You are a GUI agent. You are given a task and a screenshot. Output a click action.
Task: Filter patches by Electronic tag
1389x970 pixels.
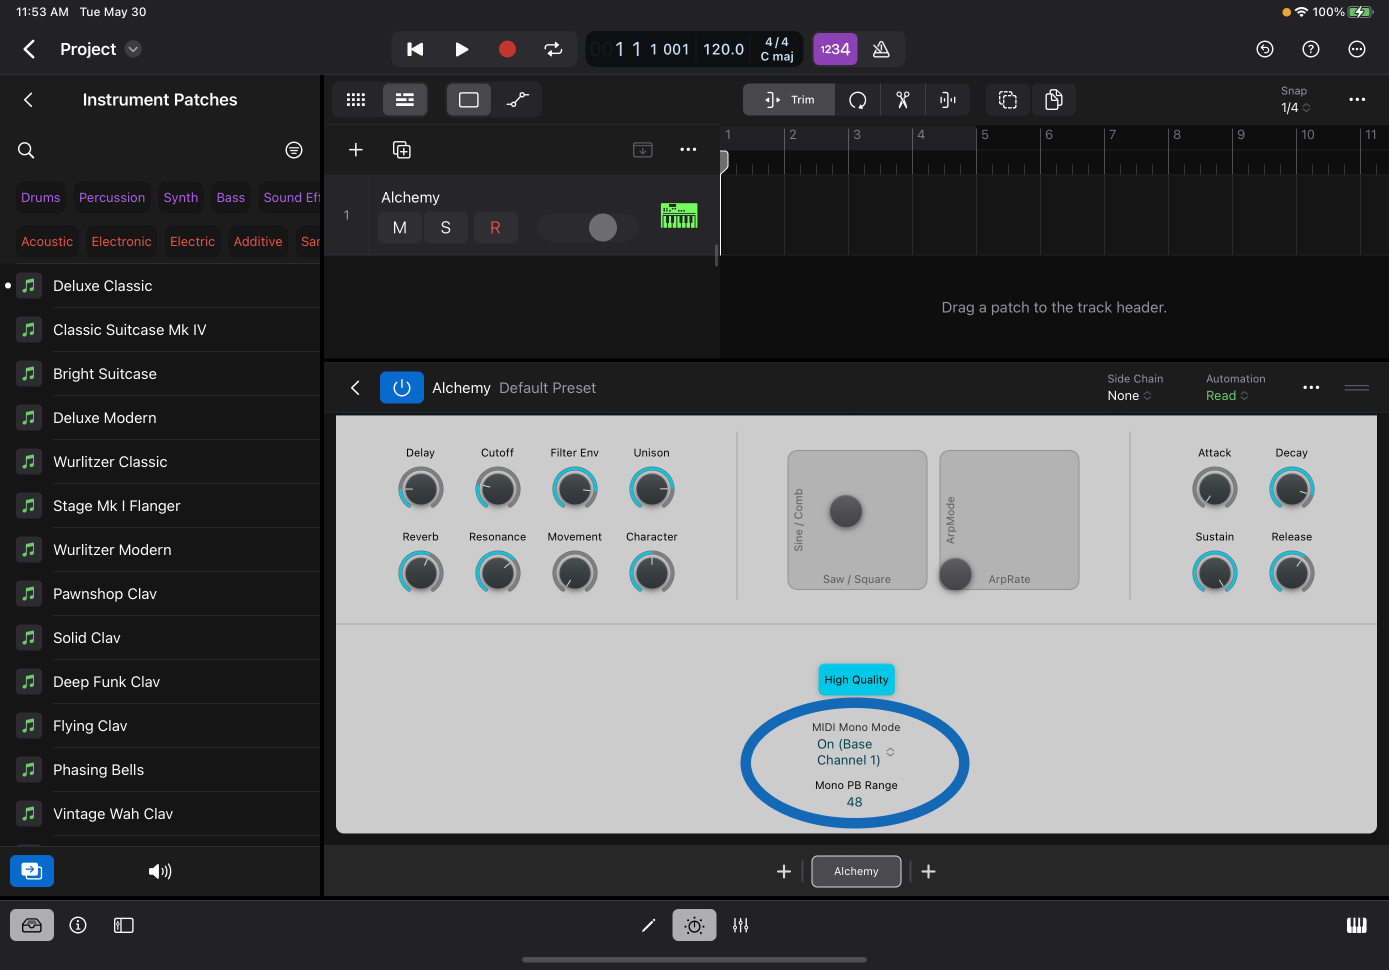(x=121, y=242)
